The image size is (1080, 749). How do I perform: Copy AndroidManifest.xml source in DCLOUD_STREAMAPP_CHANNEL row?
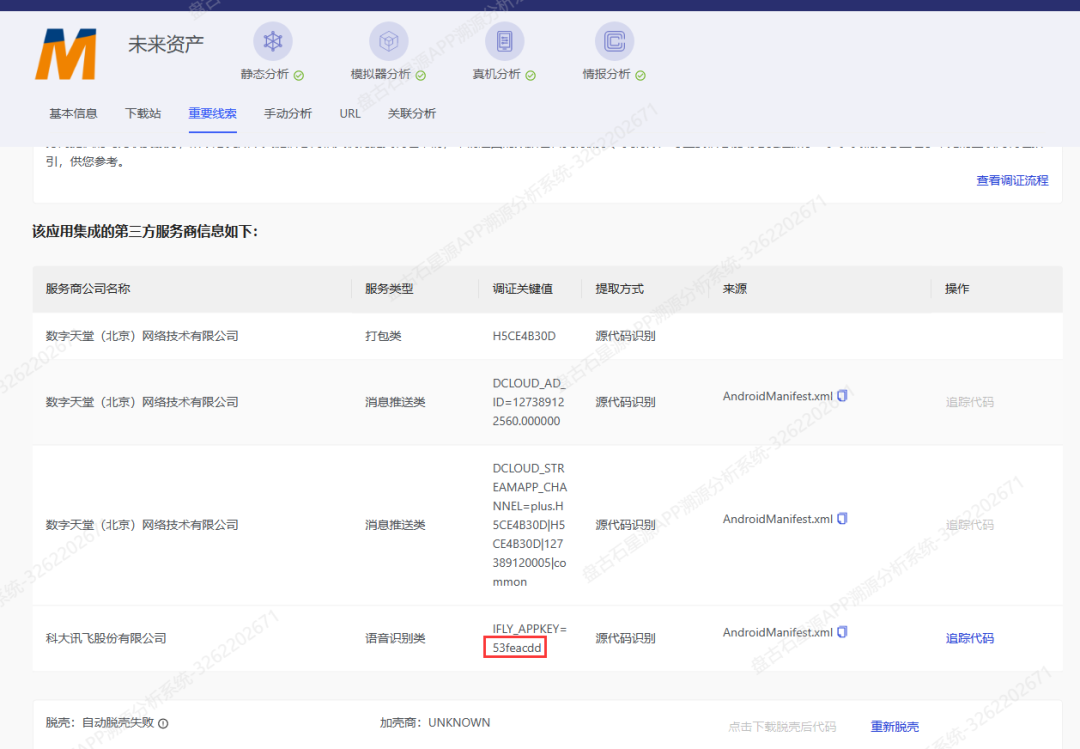coord(842,518)
